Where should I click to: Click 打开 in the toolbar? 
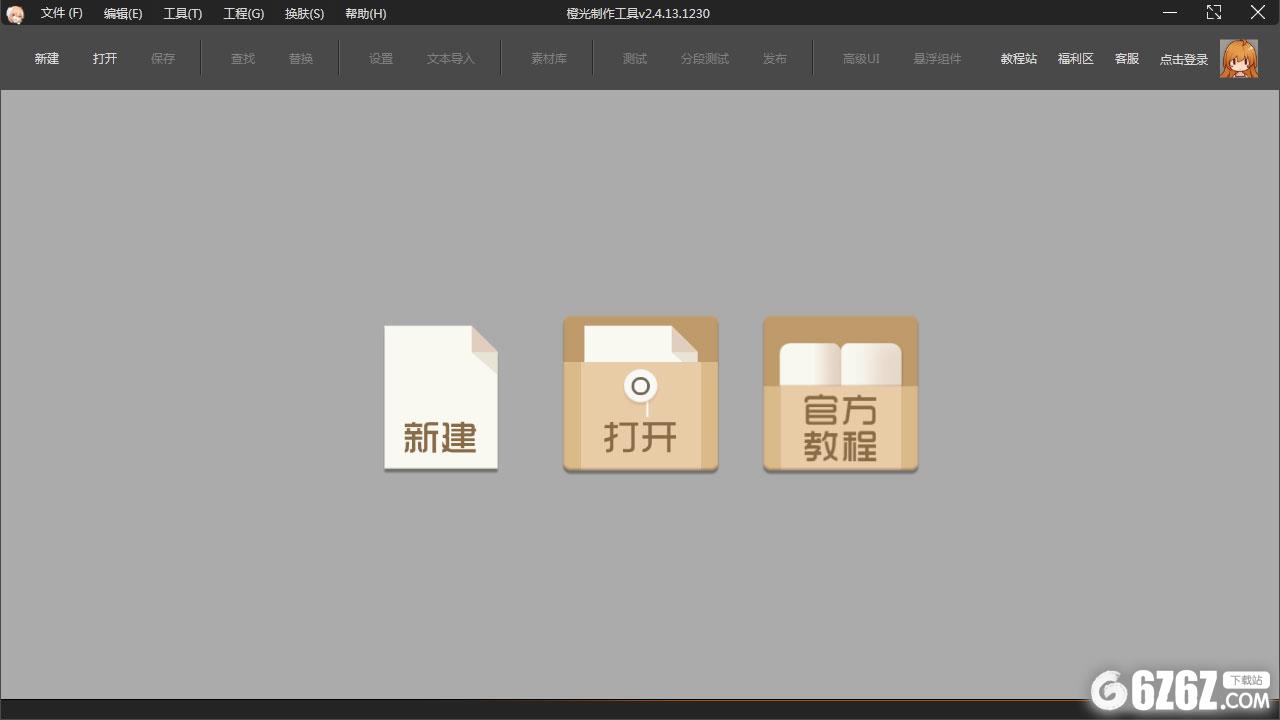105,59
